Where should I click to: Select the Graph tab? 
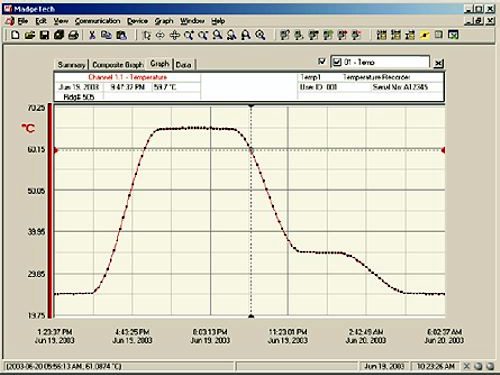tap(160, 63)
